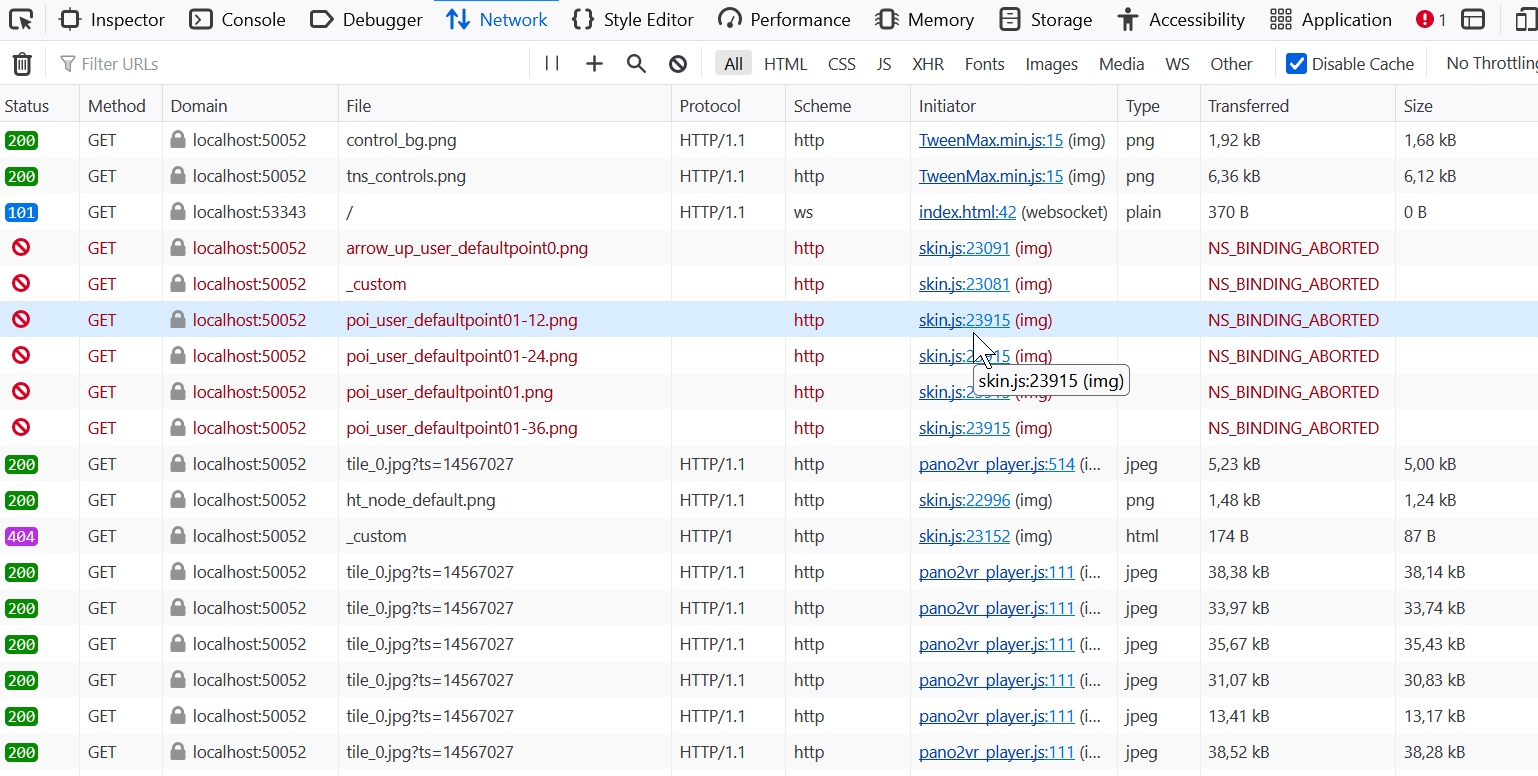
Task: Click blocked icon of arrow_up_user_defaultpoint0.png row
Action: (20, 247)
